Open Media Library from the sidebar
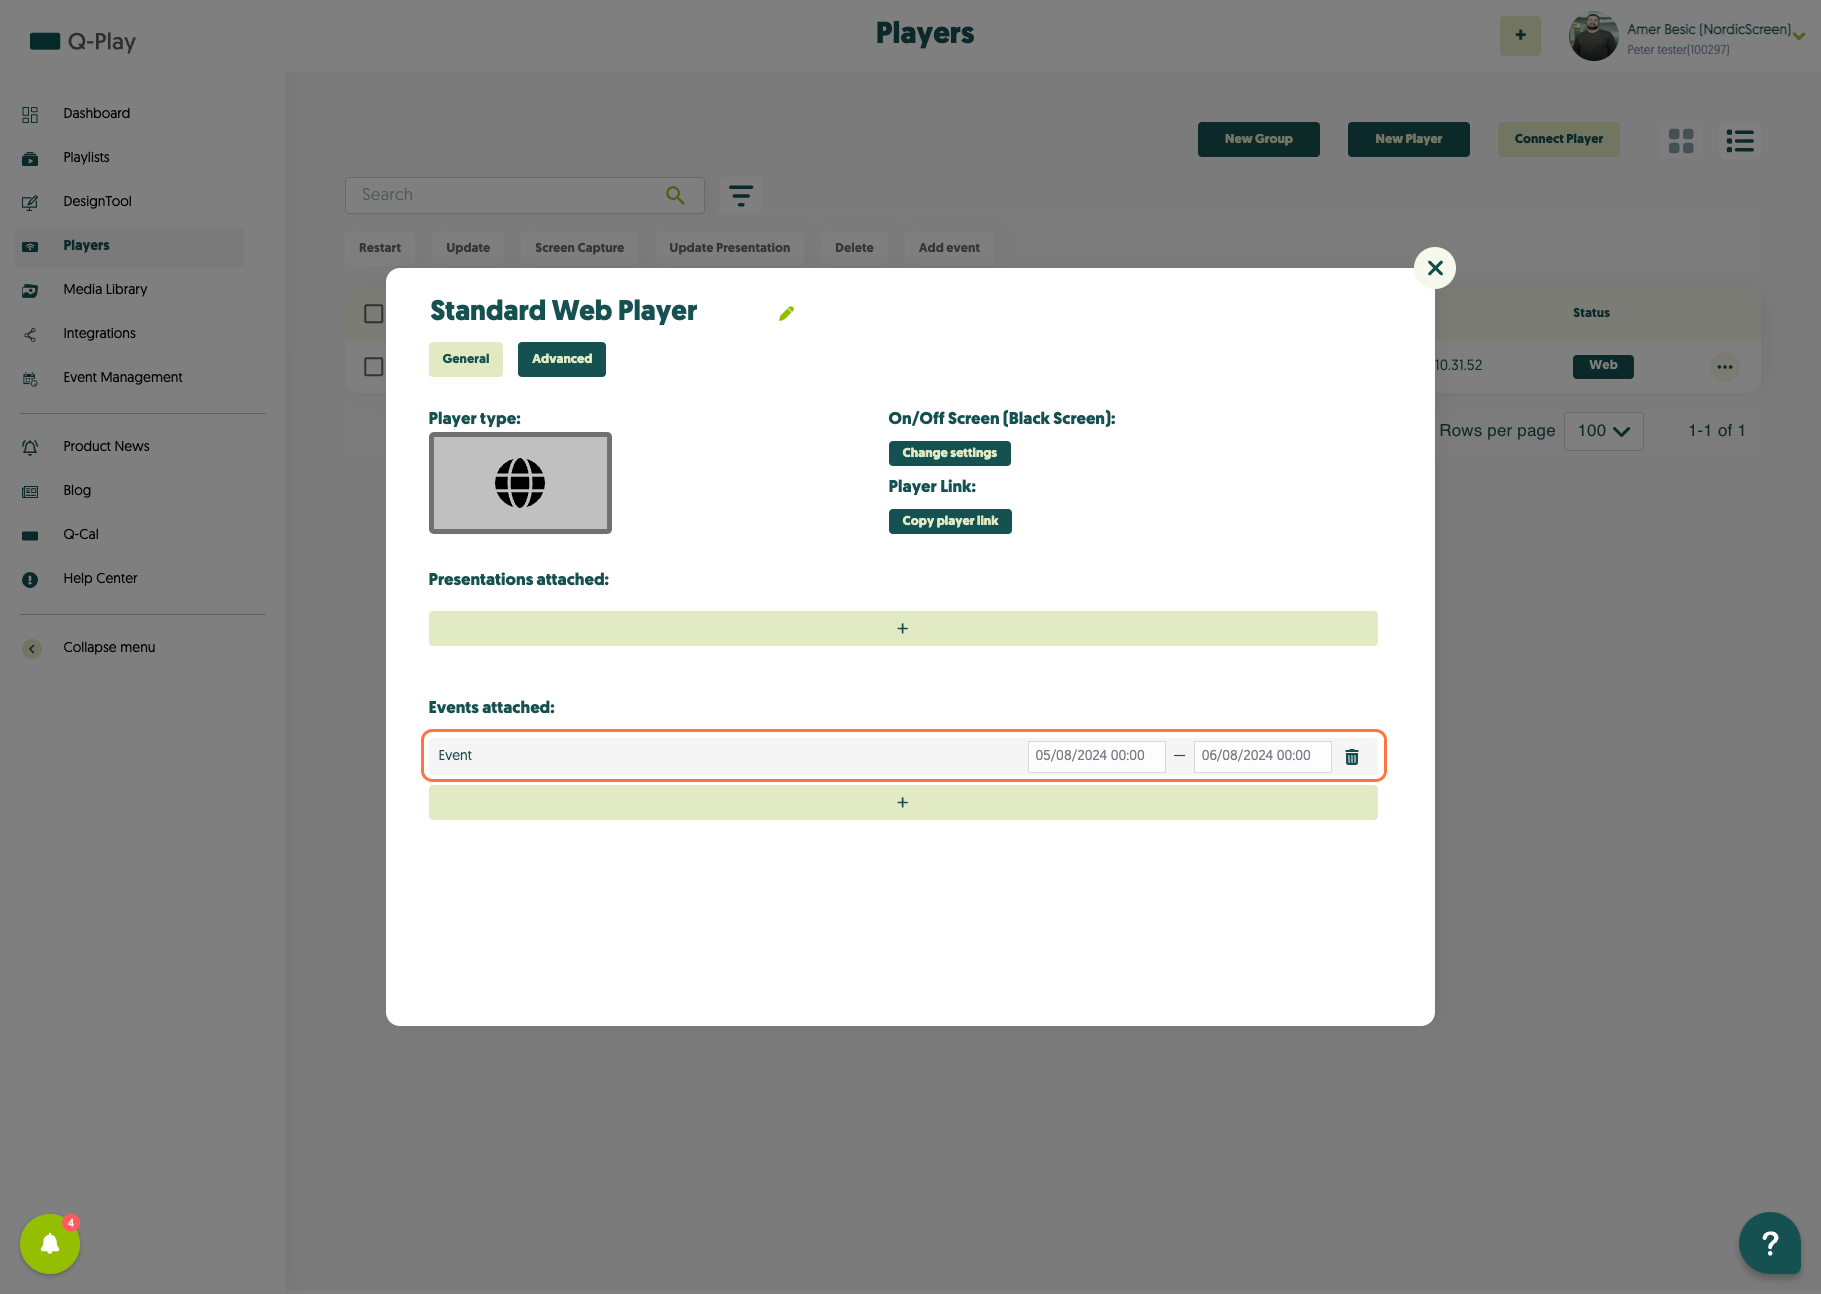 105,289
